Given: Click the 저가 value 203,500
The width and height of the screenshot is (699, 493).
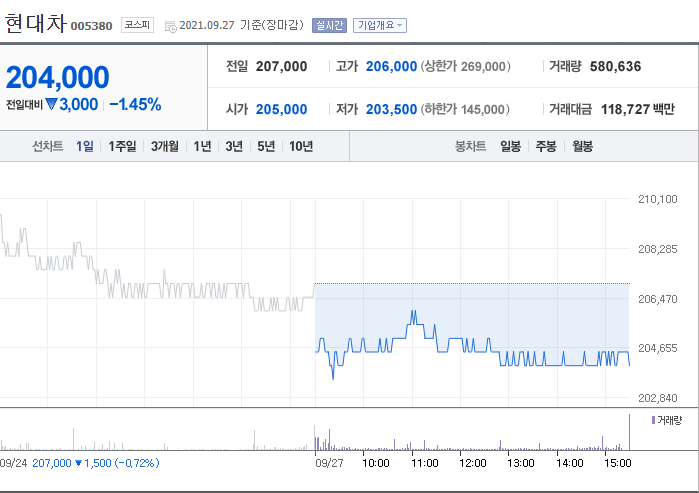Looking at the screenshot, I should click(391, 109).
